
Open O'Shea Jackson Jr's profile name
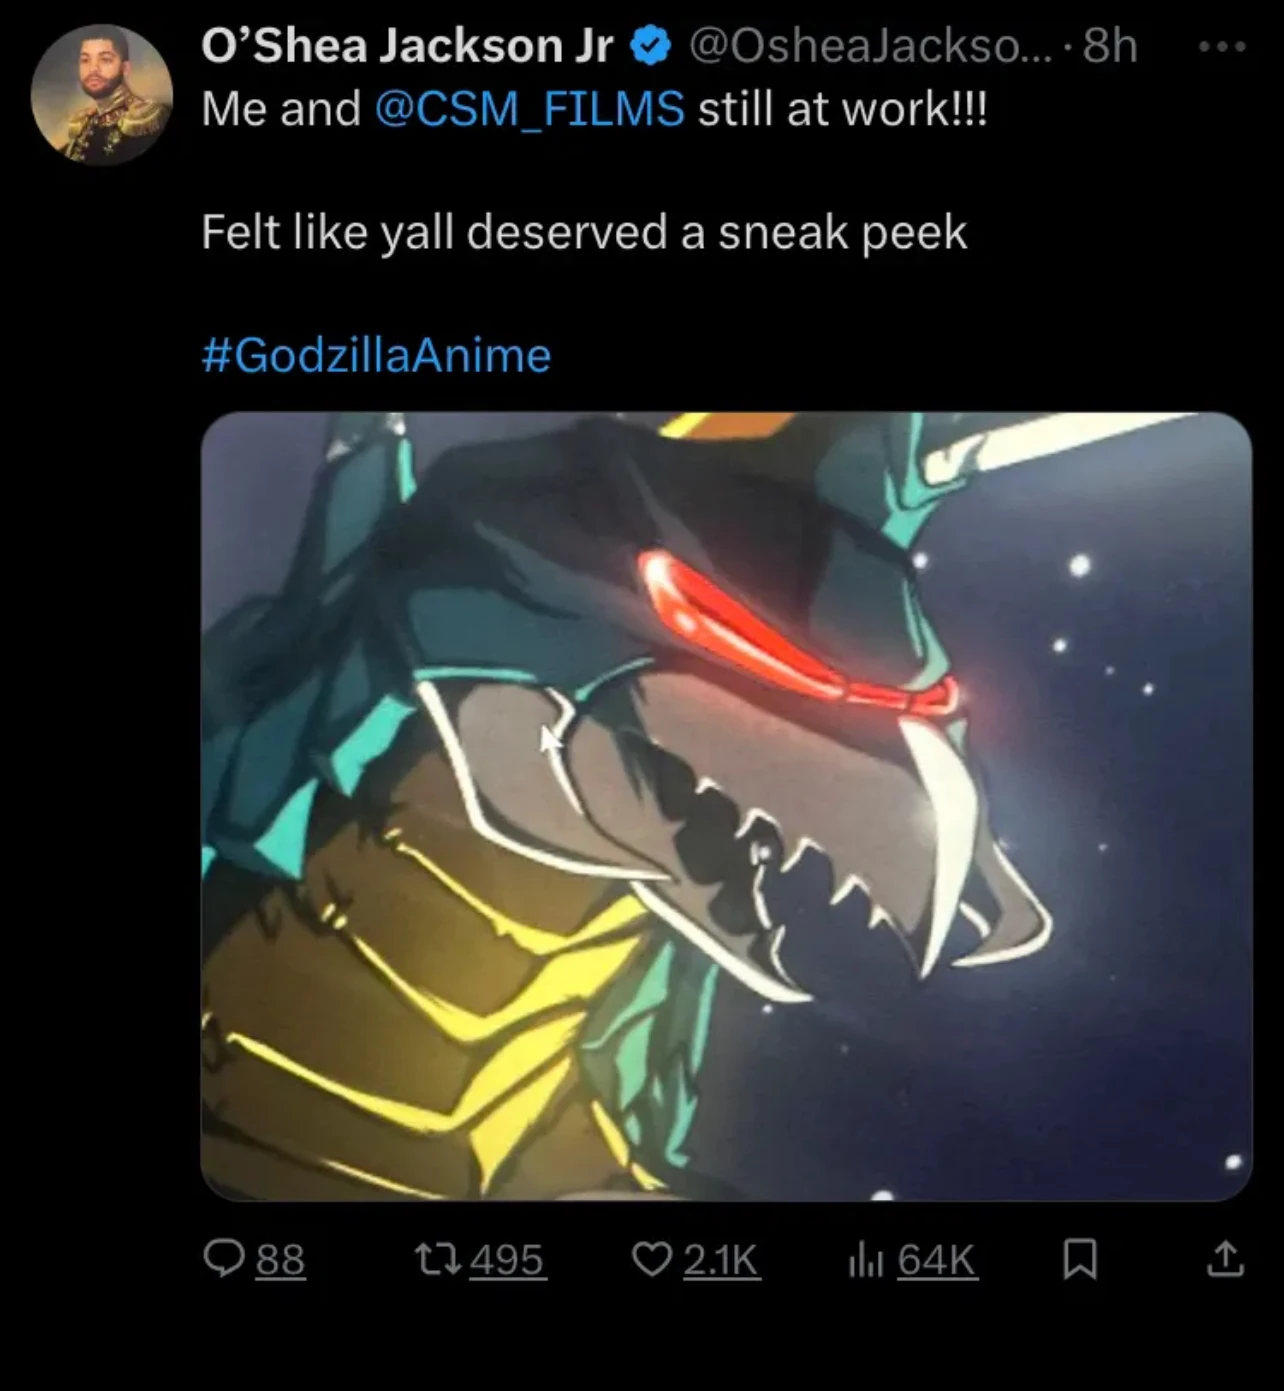[x=408, y=44]
